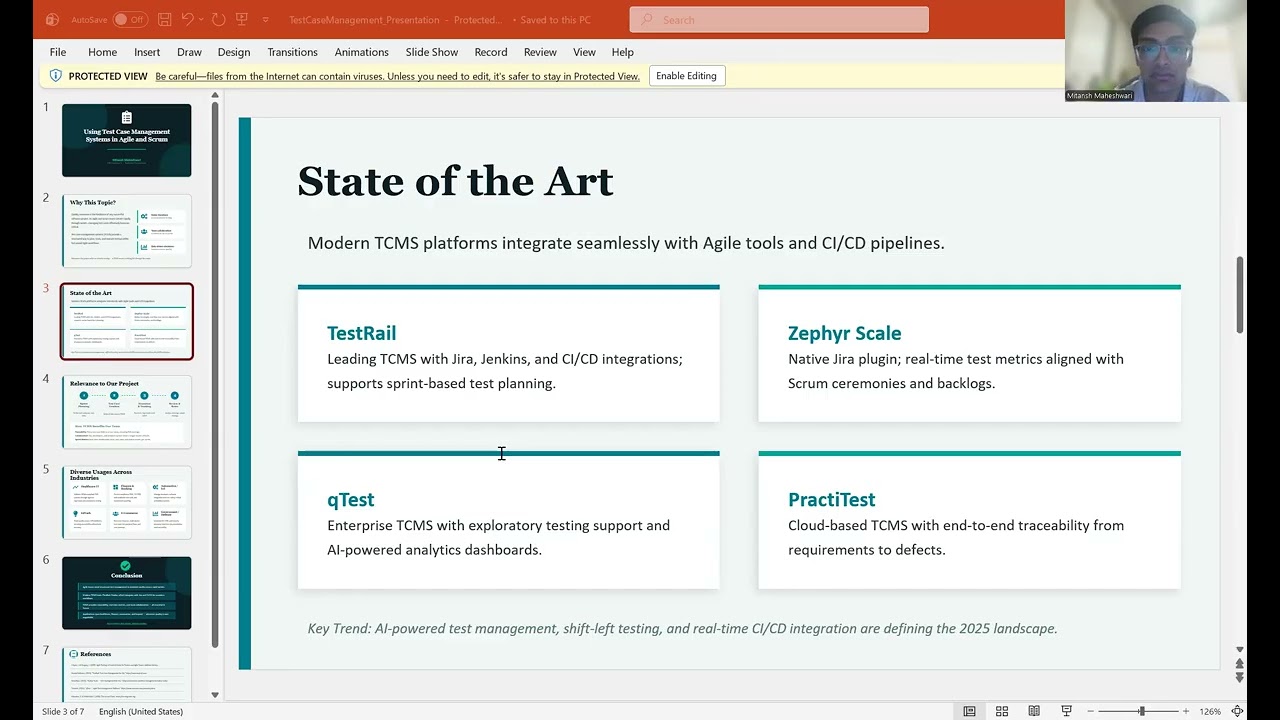Click the editor scroll down arrow

[1240, 650]
